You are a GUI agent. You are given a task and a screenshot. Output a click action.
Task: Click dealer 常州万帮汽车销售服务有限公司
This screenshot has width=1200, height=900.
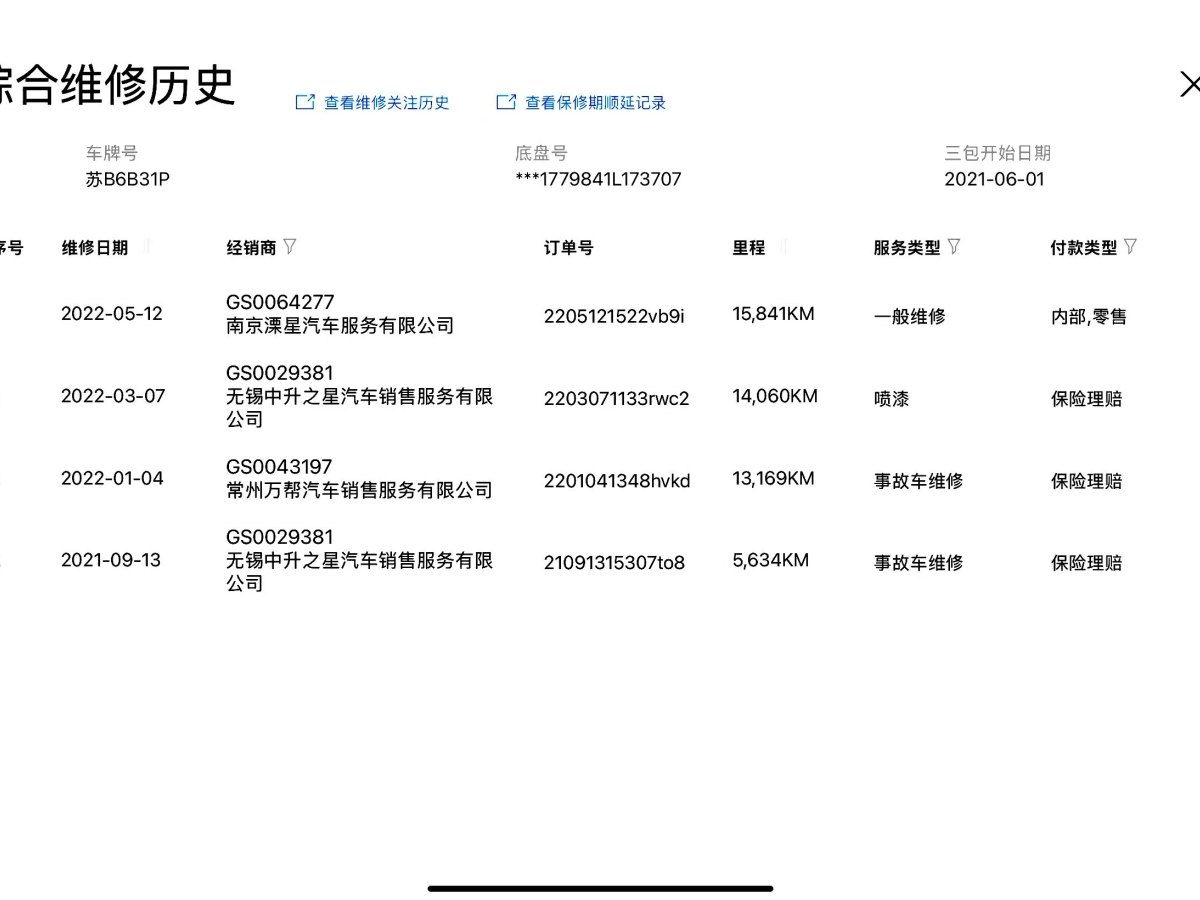359,490
